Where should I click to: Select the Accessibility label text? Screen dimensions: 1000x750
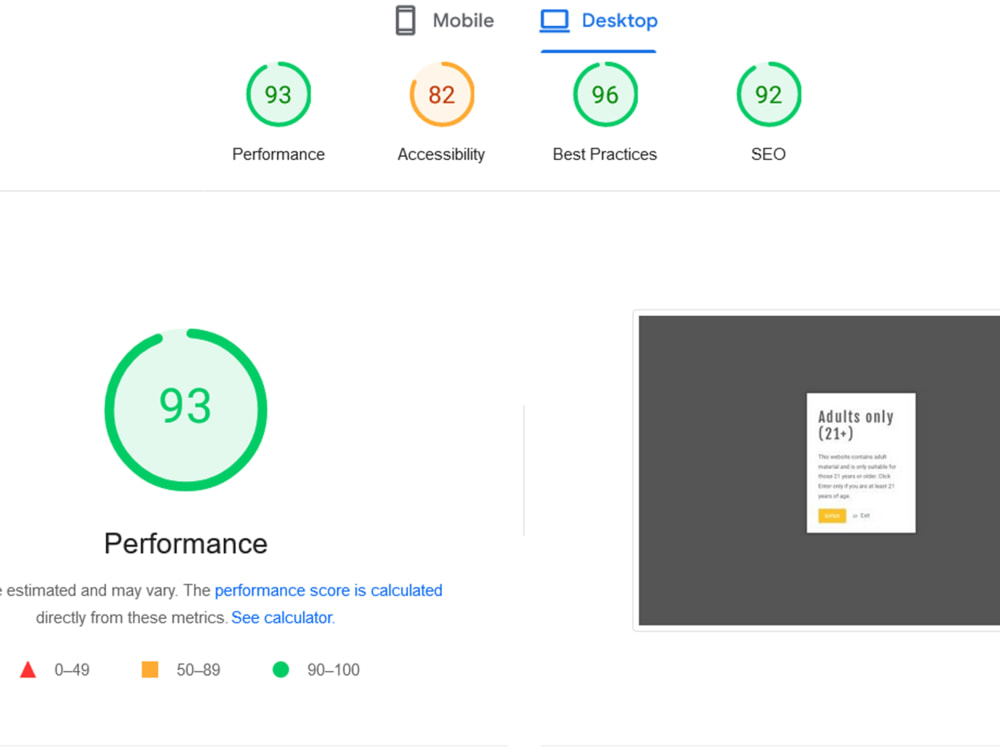441,154
